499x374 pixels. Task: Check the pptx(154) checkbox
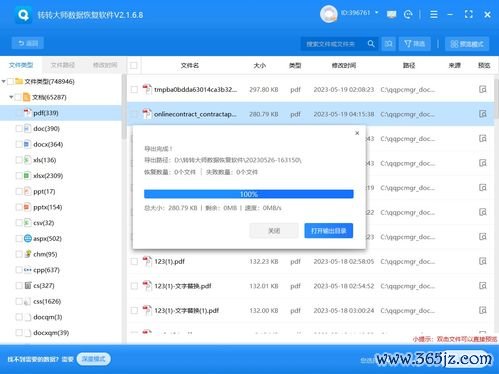pos(19,207)
